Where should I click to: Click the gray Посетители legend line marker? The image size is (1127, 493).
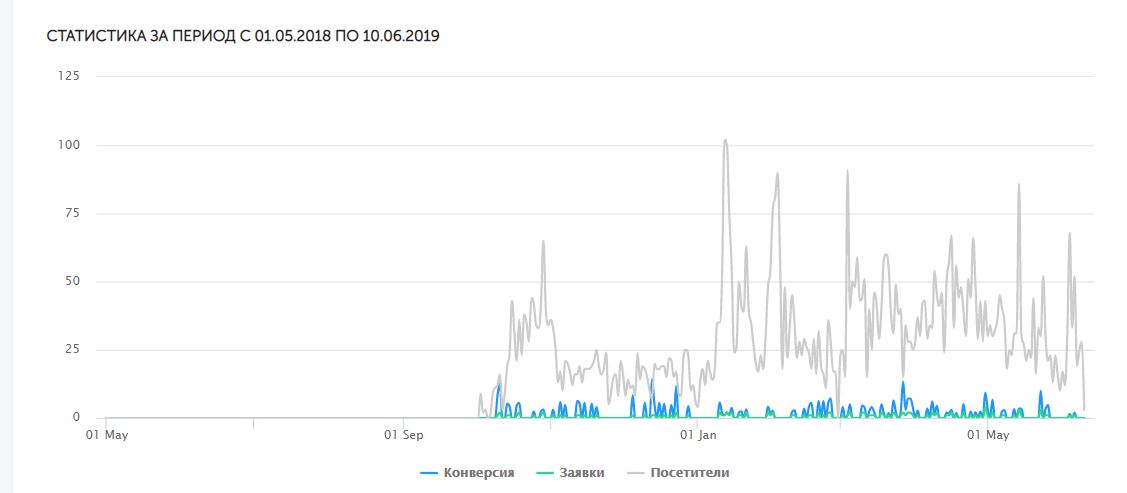pos(635,473)
